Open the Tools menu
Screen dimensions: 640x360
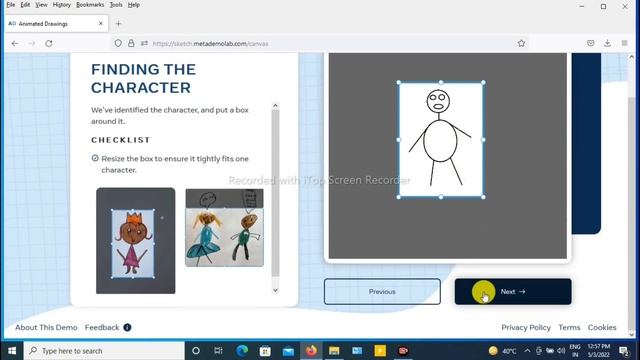click(x=116, y=5)
